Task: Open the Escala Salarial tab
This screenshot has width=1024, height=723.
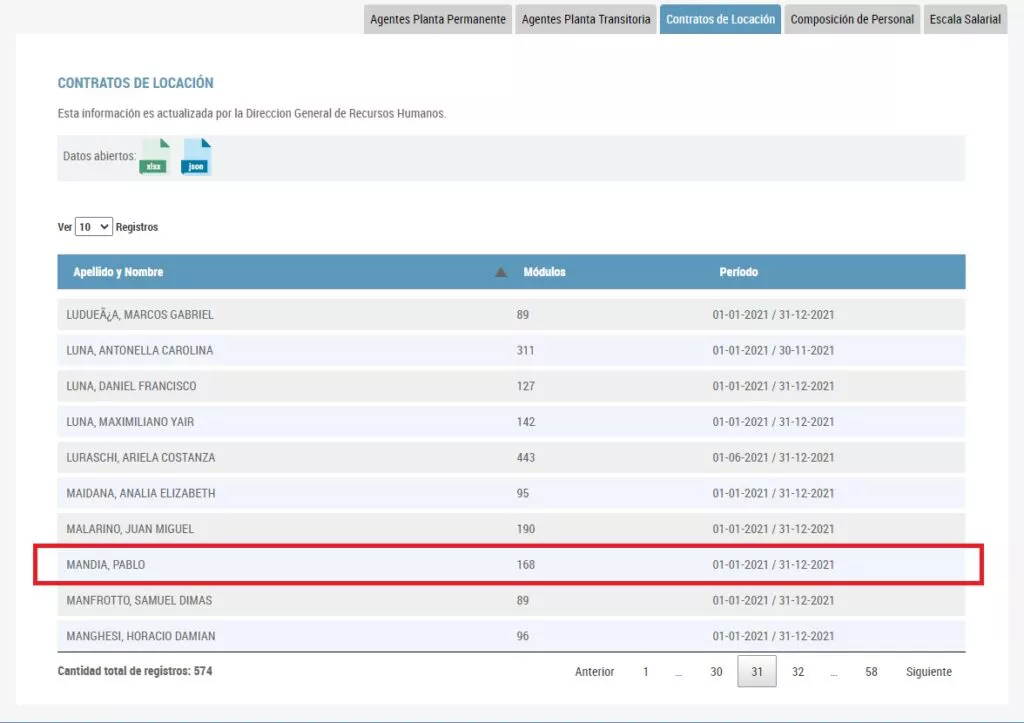Action: coord(964,19)
